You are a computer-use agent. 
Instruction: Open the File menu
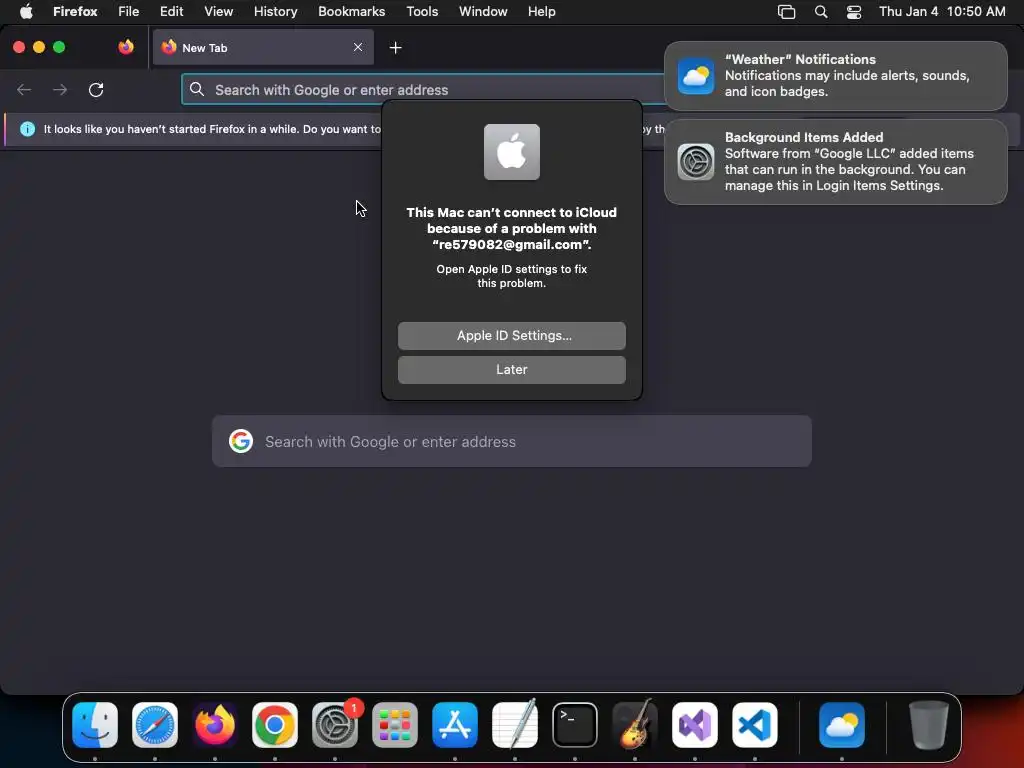click(129, 12)
